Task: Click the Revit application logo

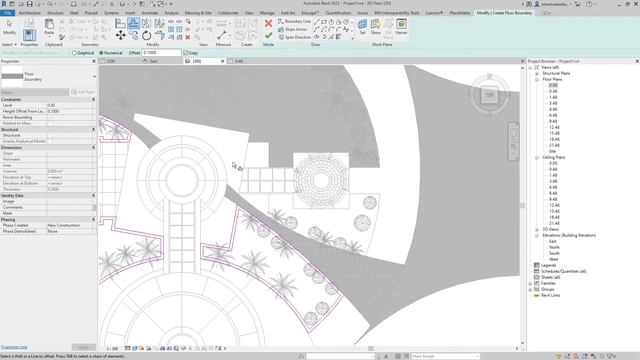Action: pos(4,4)
